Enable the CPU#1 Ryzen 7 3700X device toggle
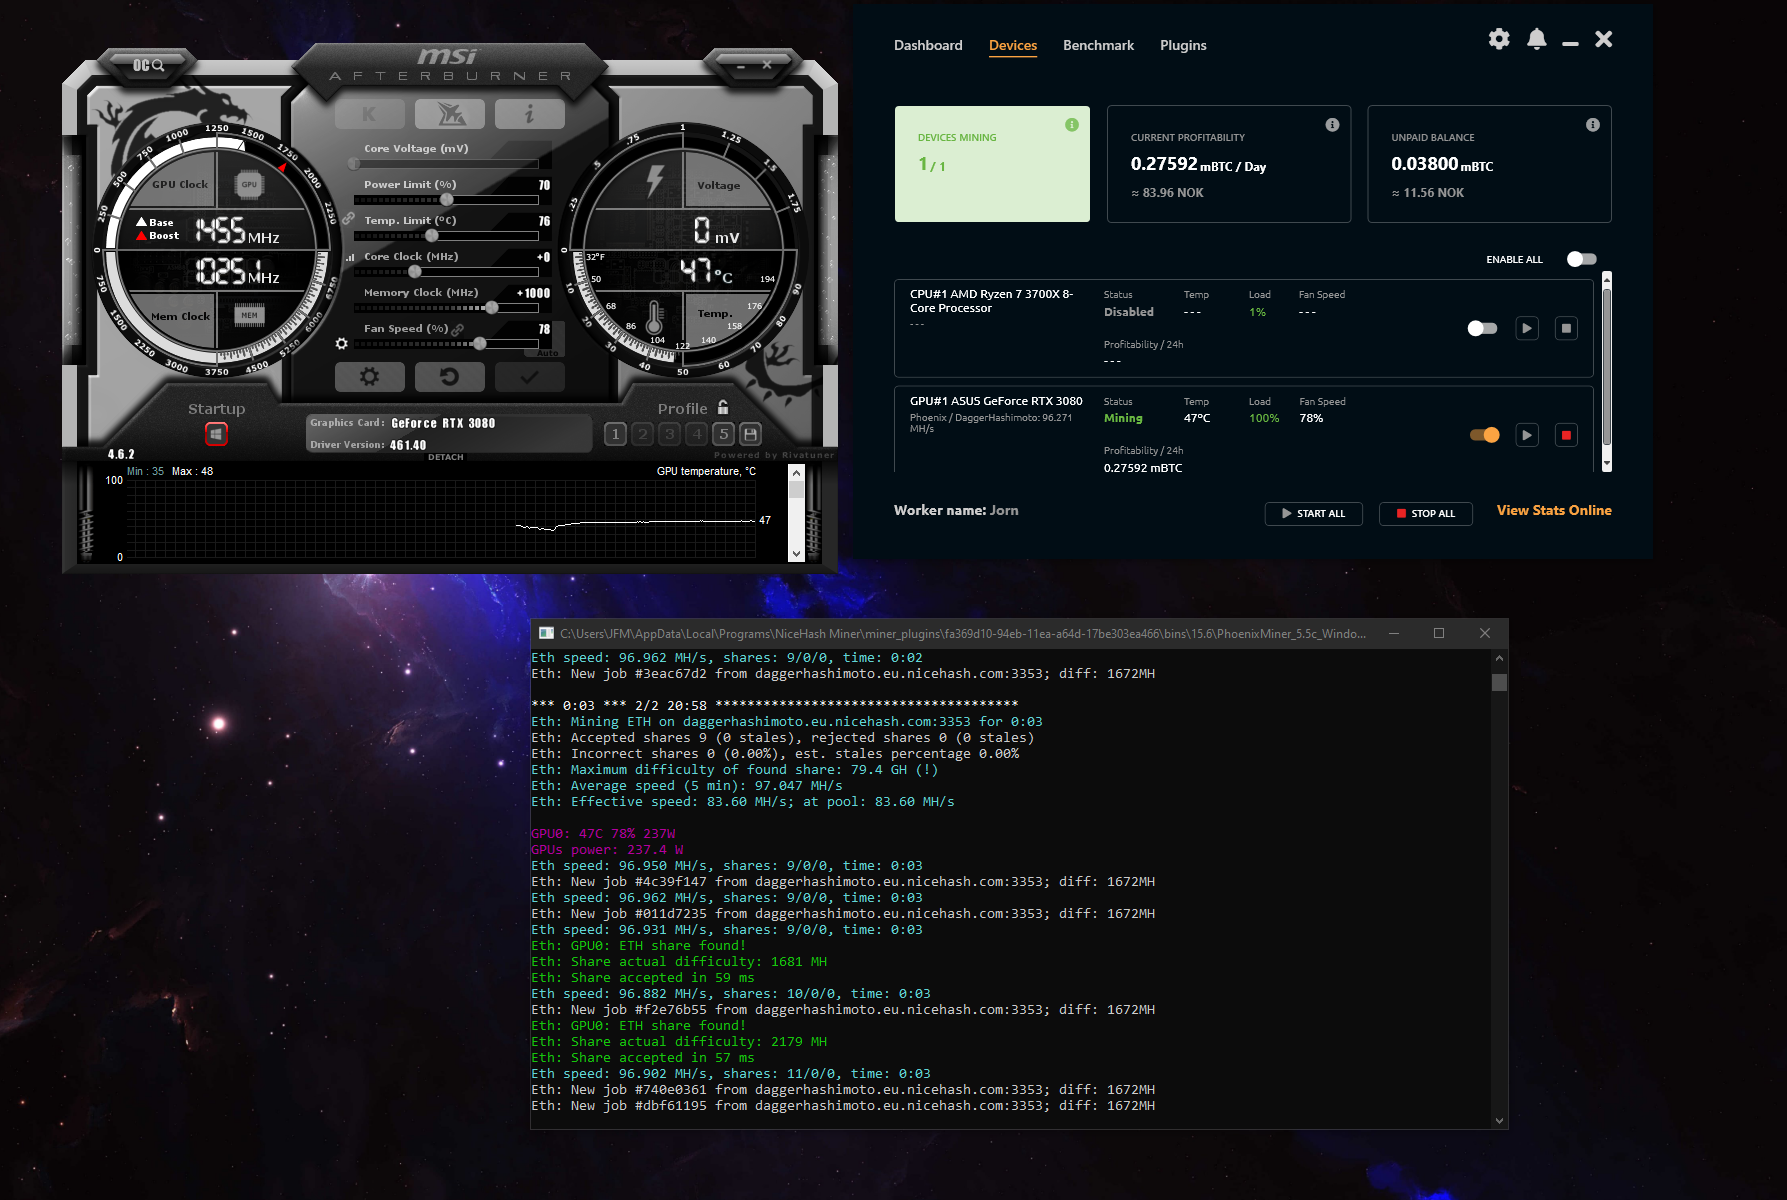Screen dimensions: 1787x1200 1482,328
